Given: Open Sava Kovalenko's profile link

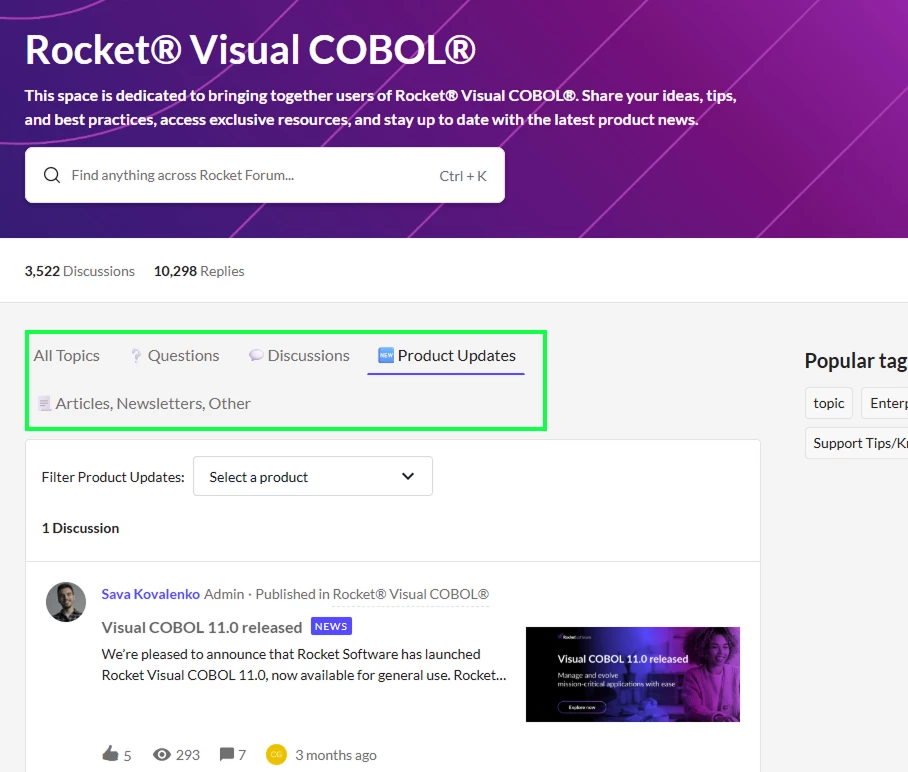Looking at the screenshot, I should pyautogui.click(x=151, y=594).
